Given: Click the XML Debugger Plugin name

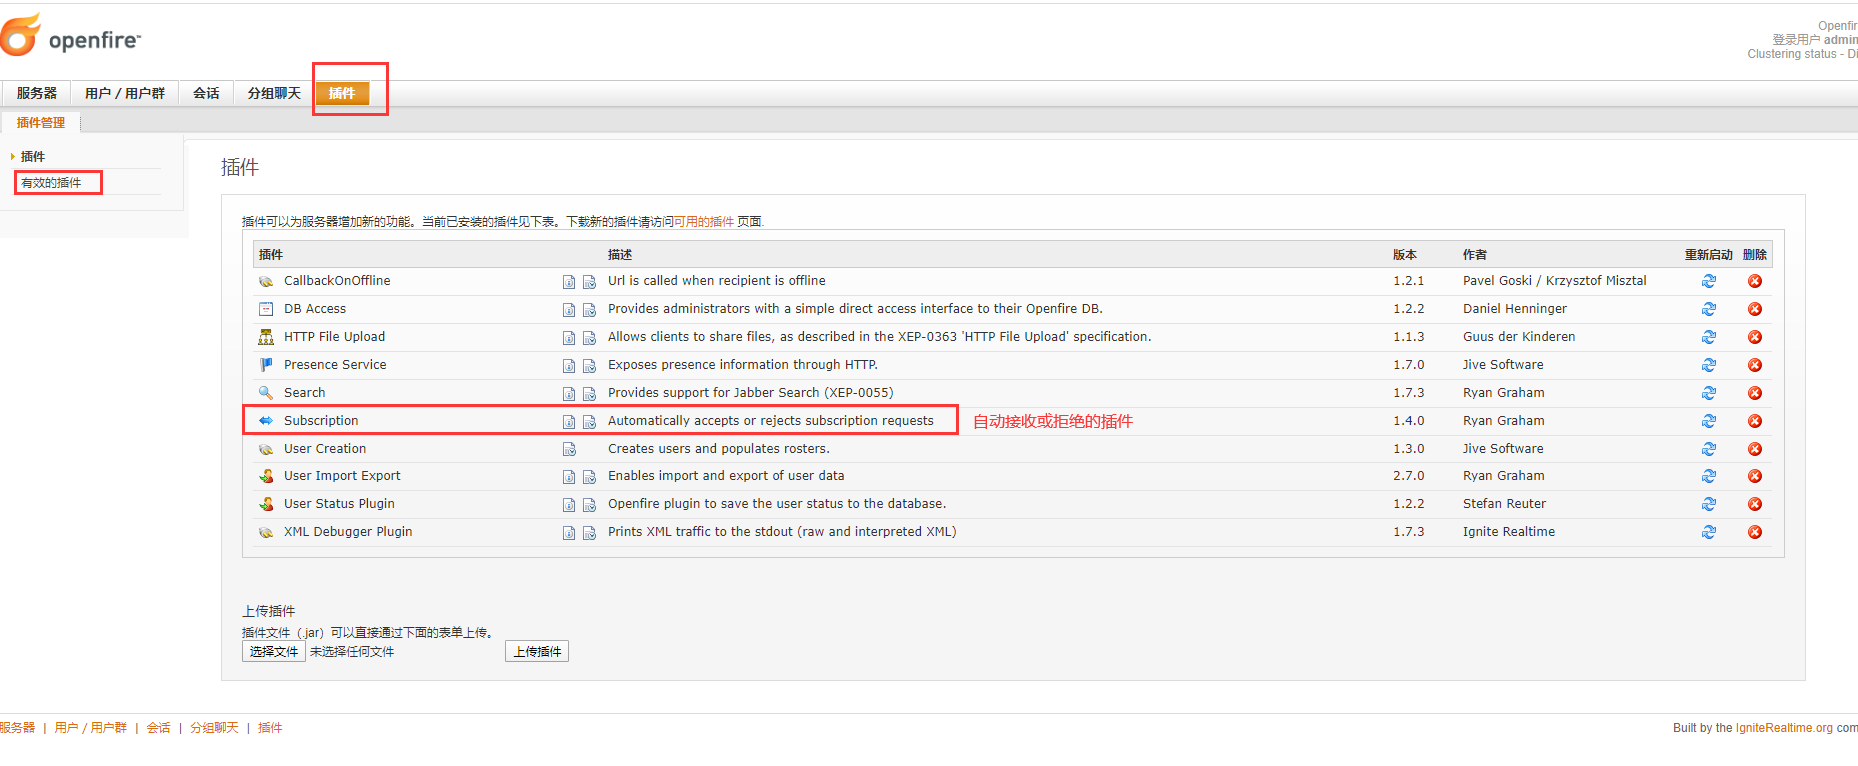Looking at the screenshot, I should point(348,532).
